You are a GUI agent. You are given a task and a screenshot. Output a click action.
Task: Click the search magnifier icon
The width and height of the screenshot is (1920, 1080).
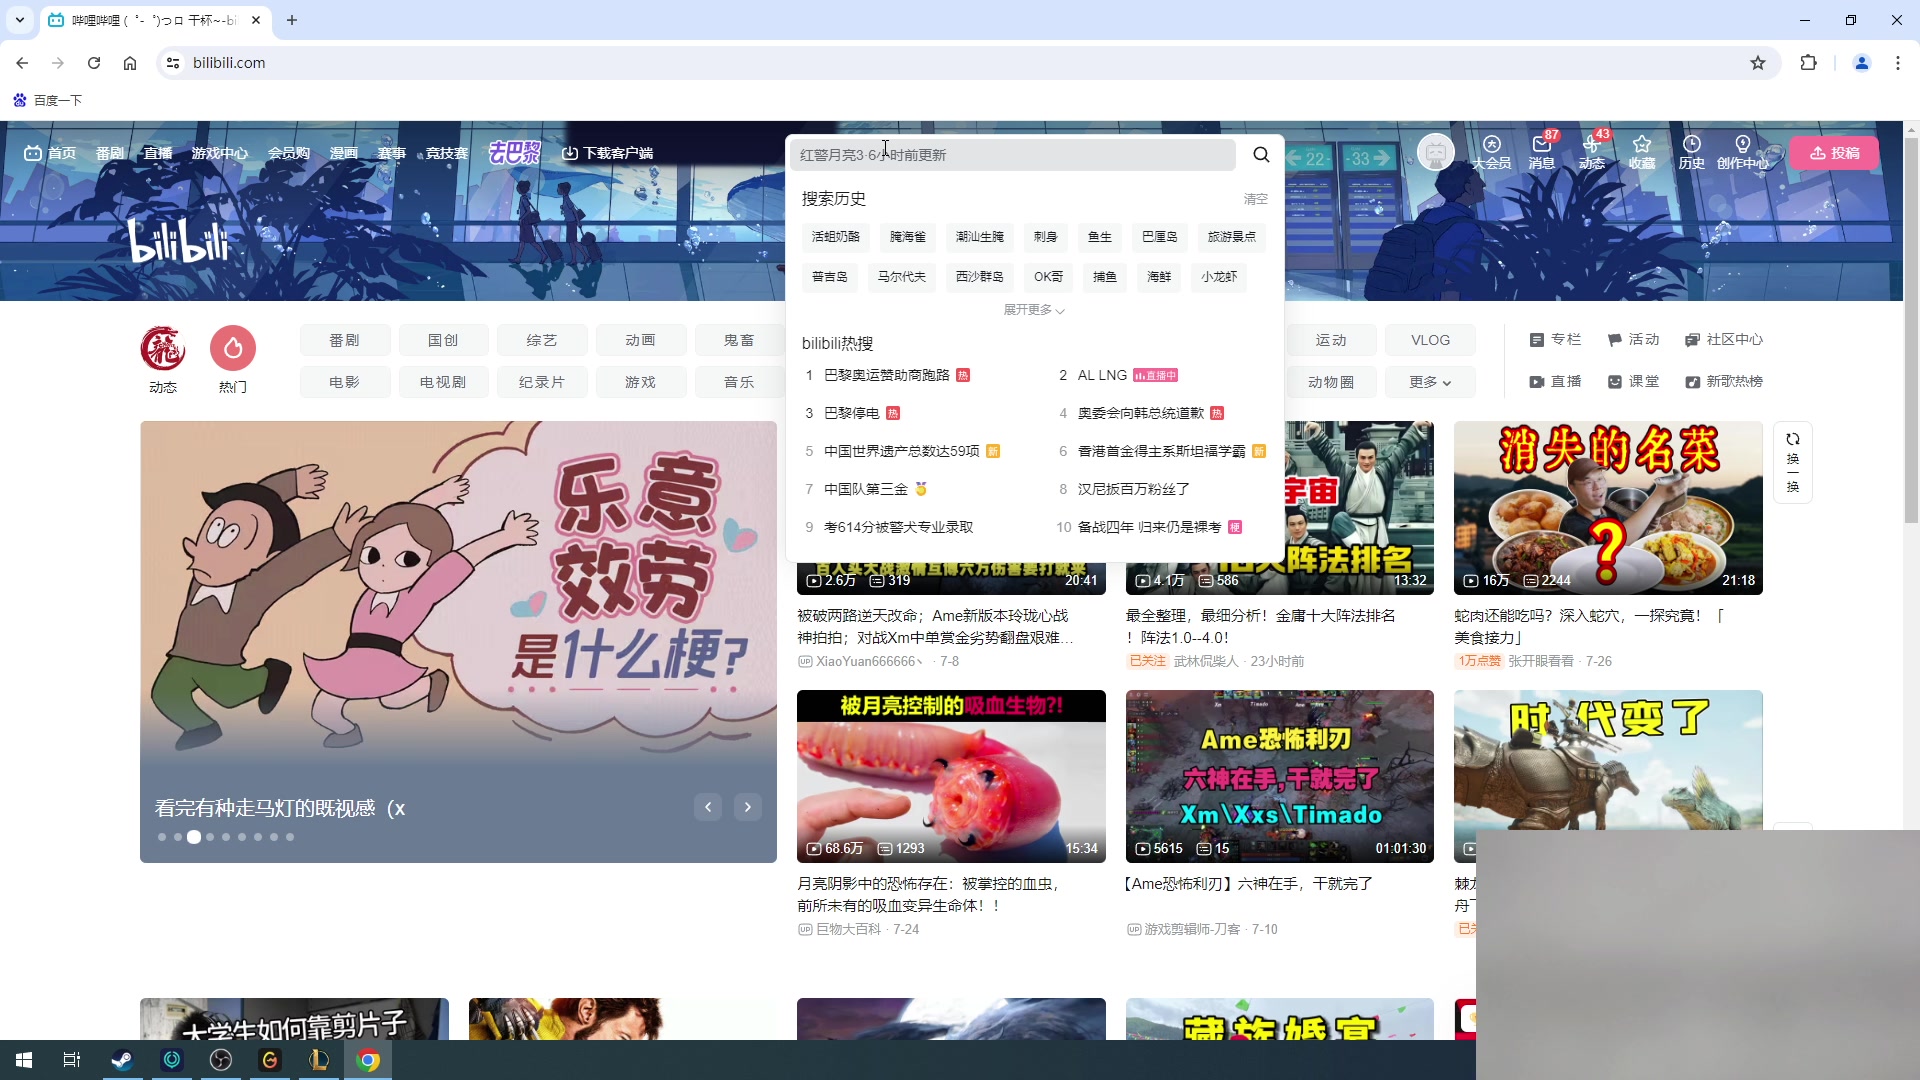[x=1260, y=154]
